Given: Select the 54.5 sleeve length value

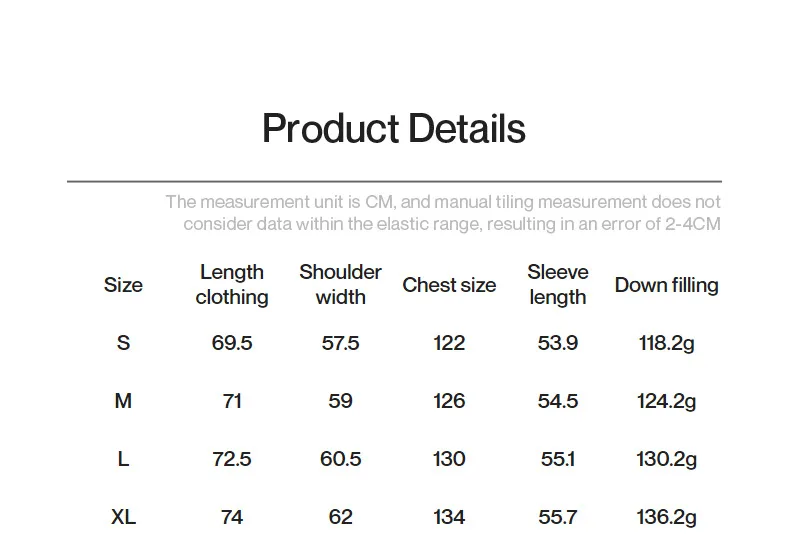Looking at the screenshot, I should point(558,401).
